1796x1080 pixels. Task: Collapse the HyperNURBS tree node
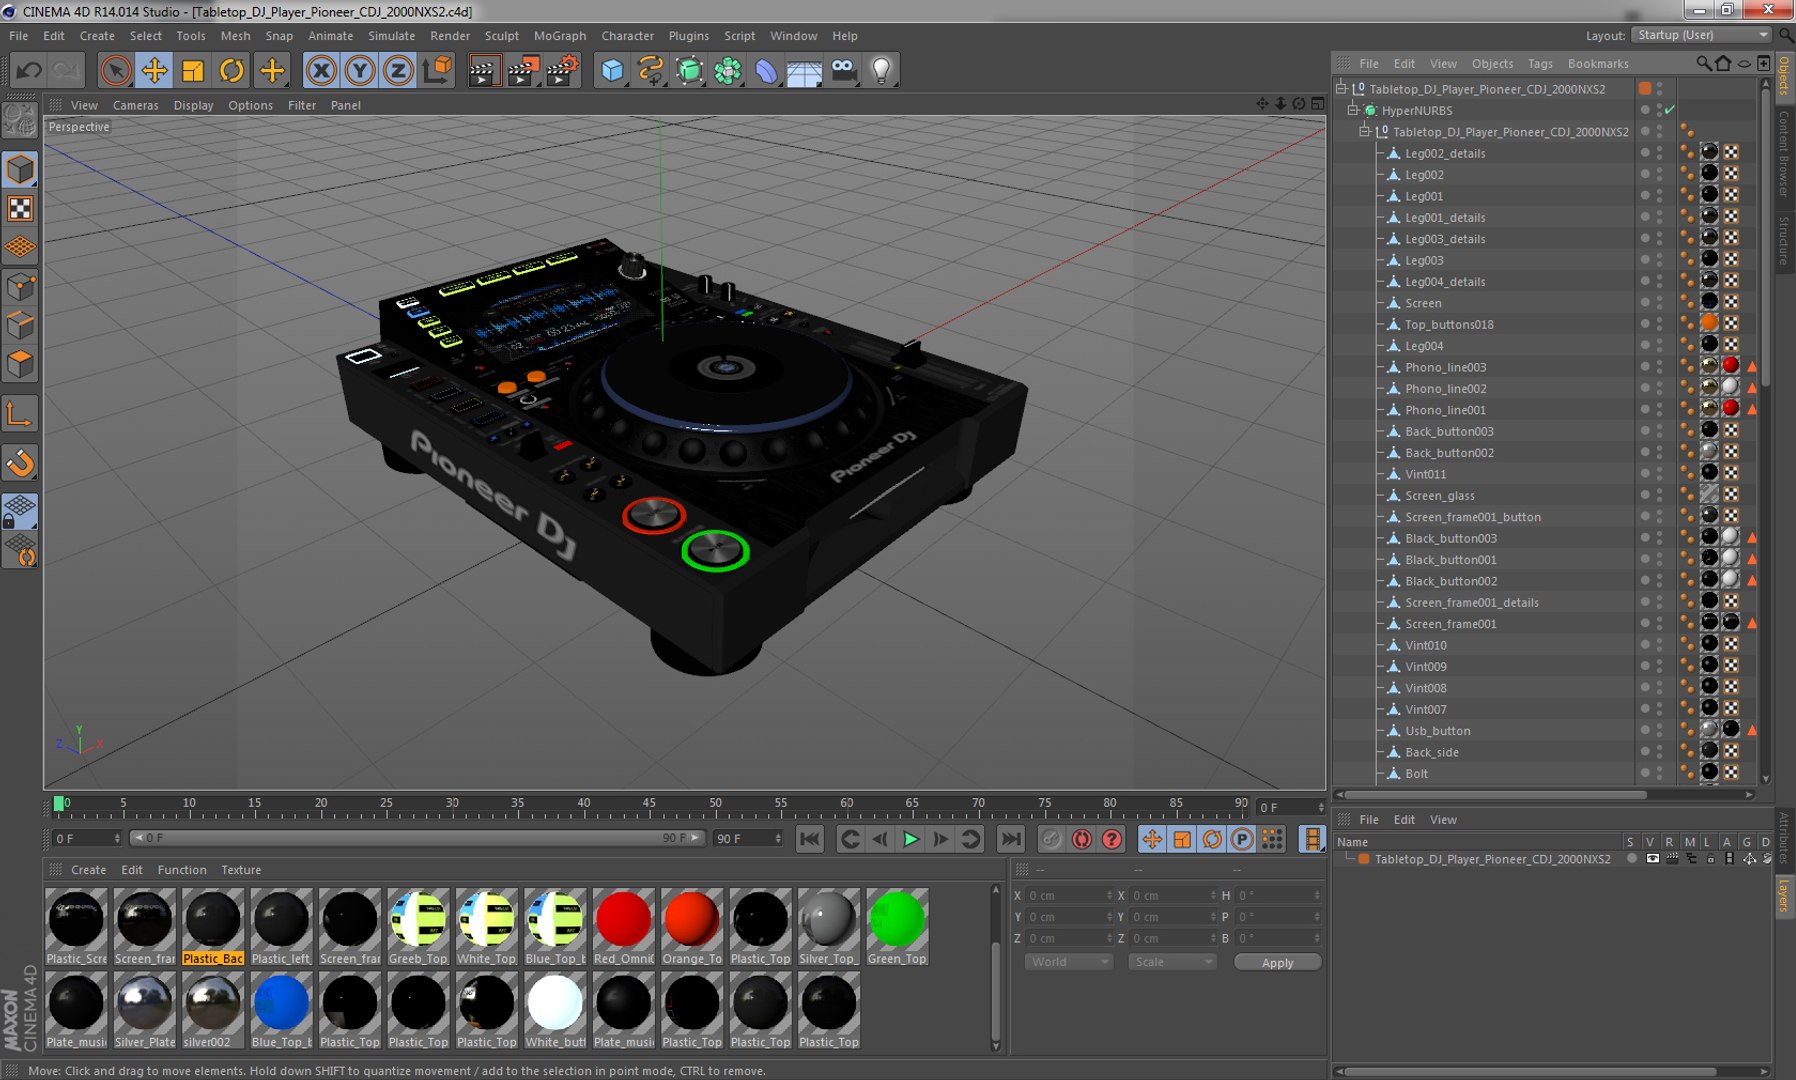point(1353,110)
